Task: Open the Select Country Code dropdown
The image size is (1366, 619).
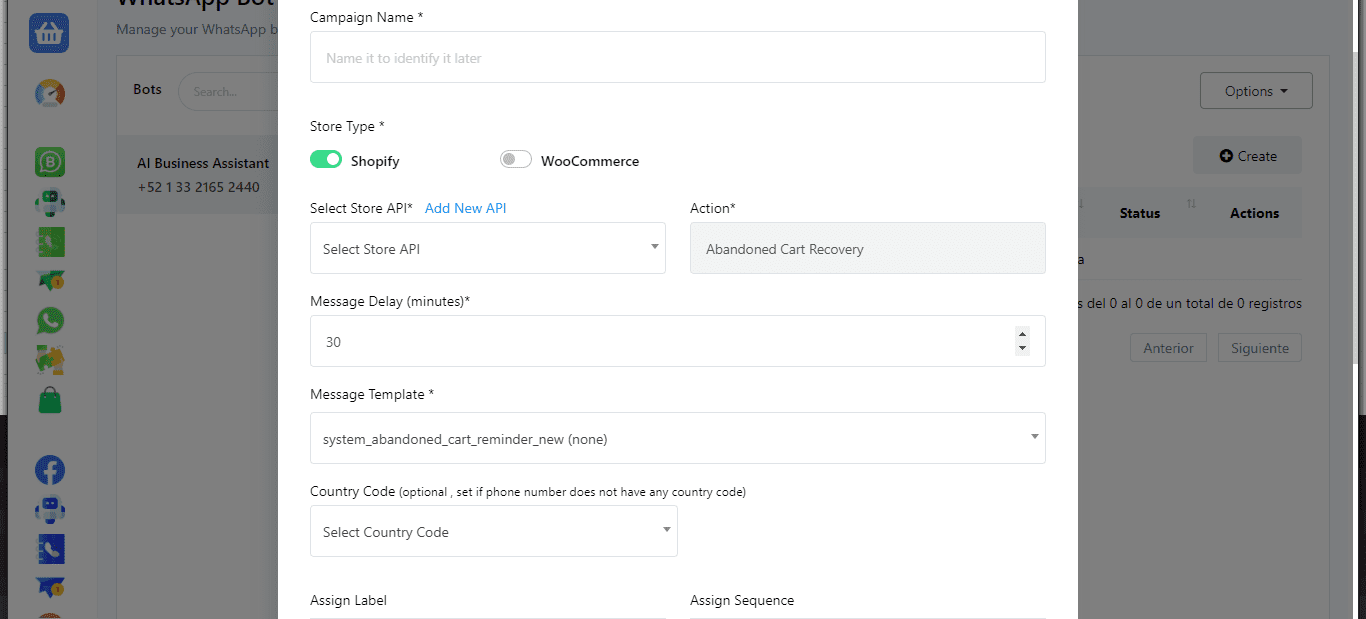Action: (x=493, y=531)
